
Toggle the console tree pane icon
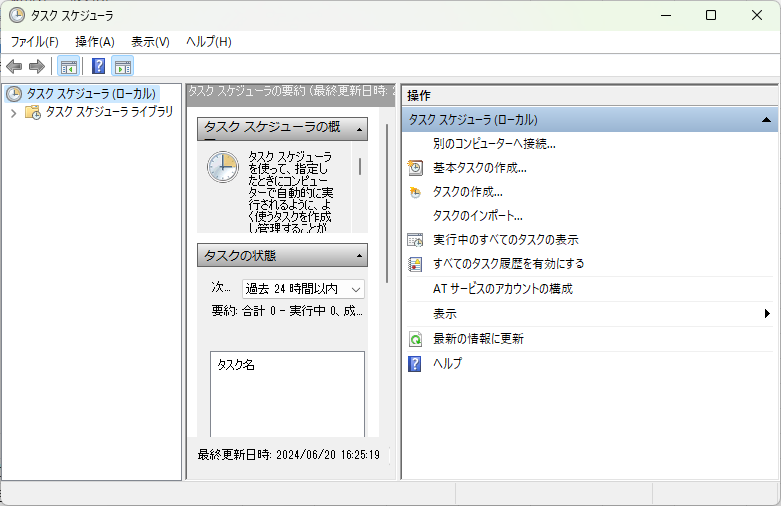(x=69, y=67)
